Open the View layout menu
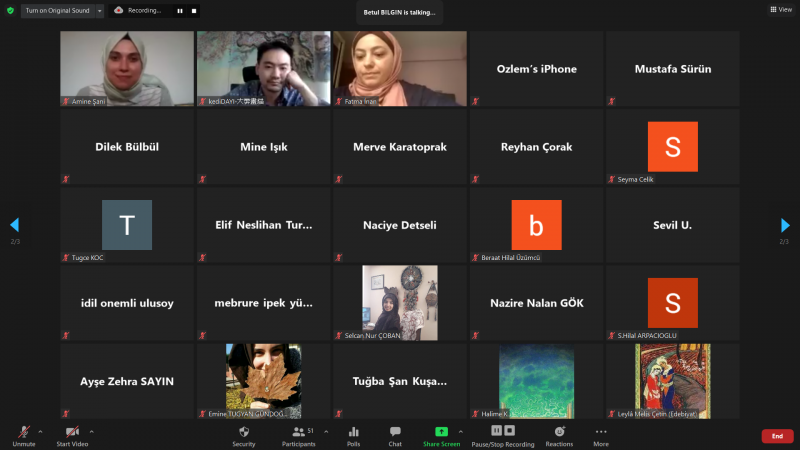Image resolution: width=800 pixels, height=450 pixels. [x=781, y=10]
